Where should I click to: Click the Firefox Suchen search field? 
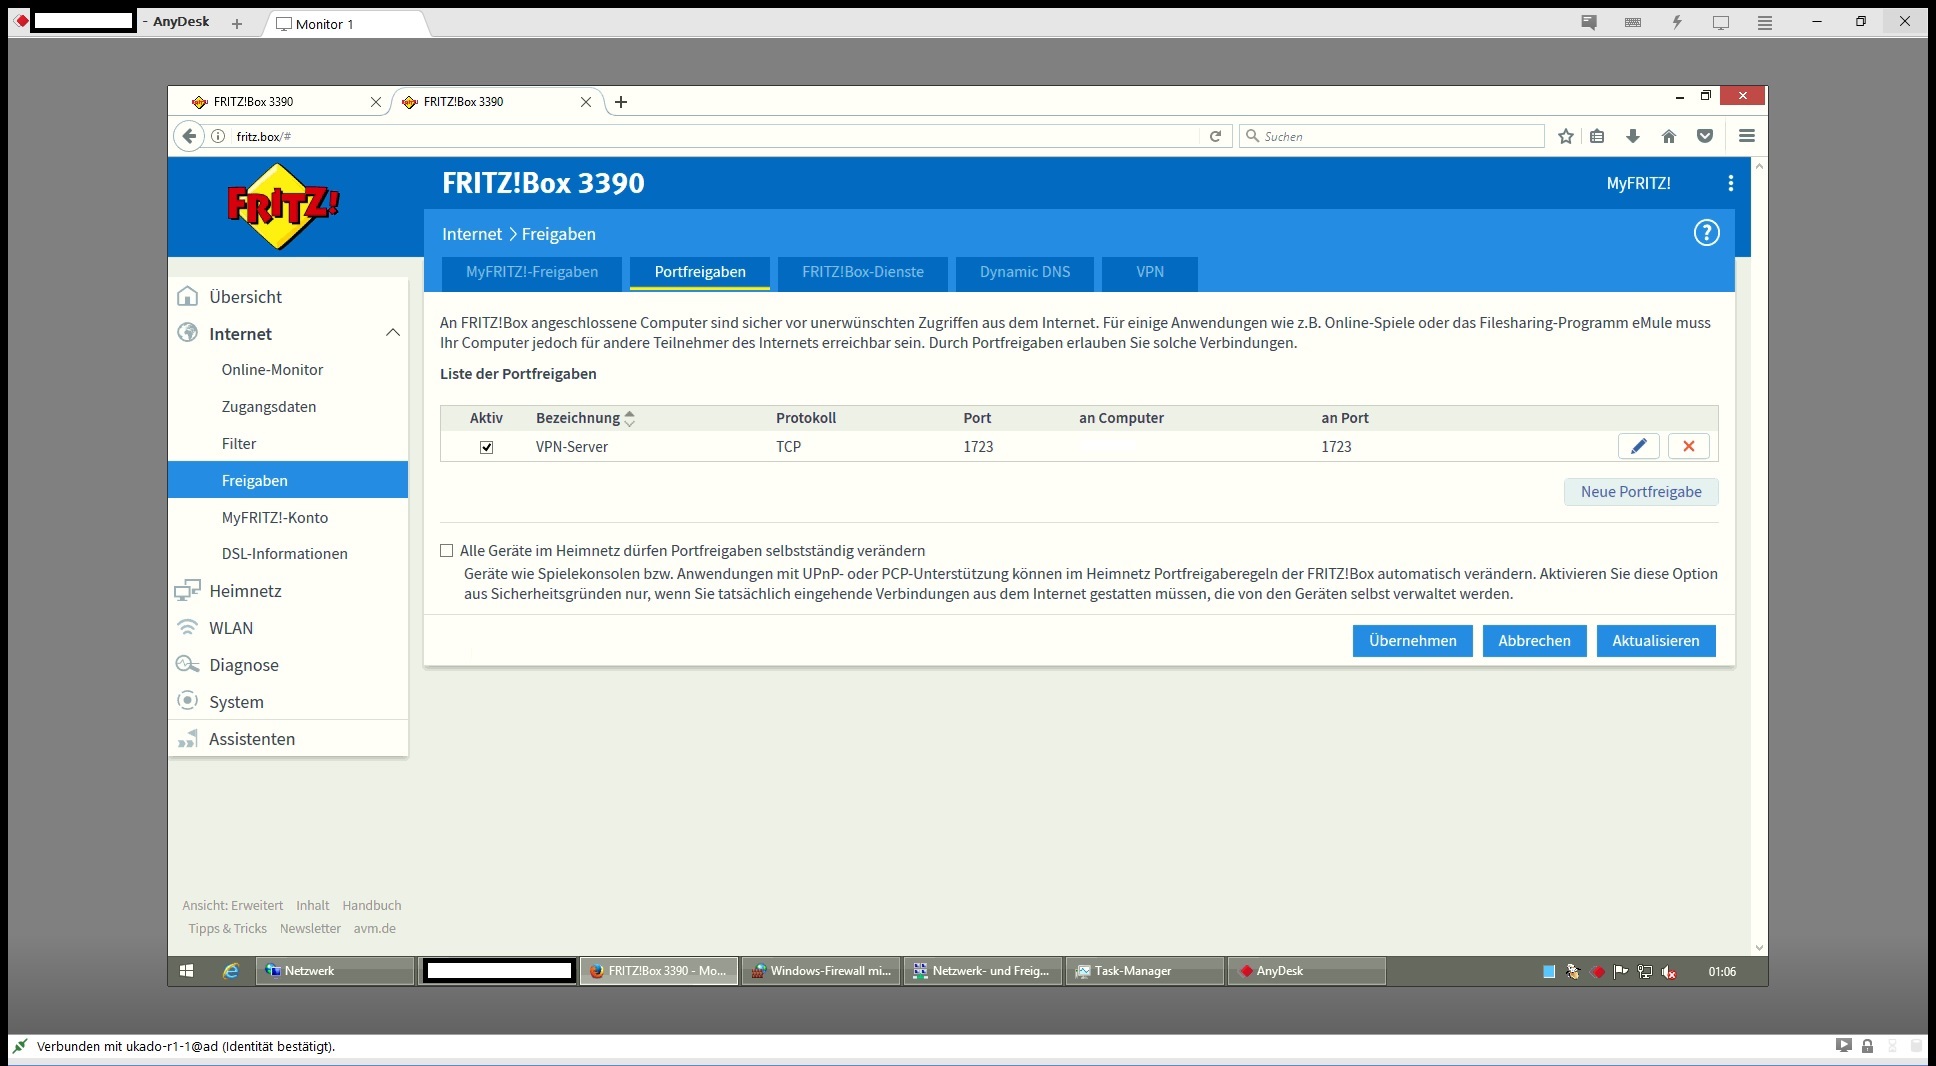(1392, 136)
